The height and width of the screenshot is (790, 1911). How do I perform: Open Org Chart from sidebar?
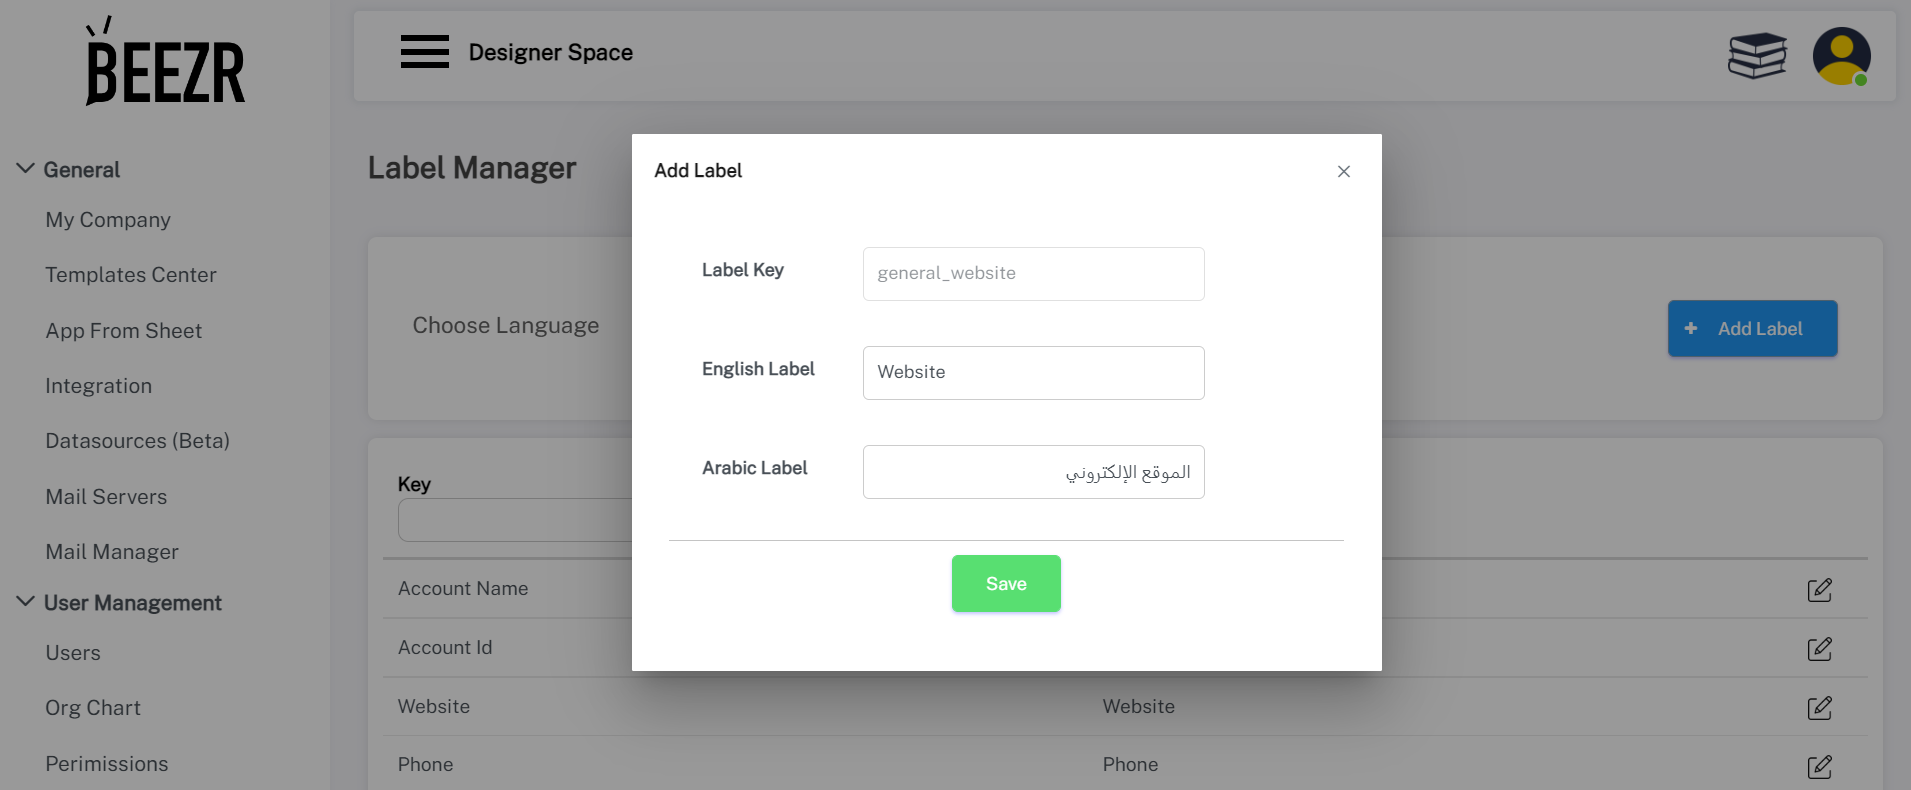93,708
